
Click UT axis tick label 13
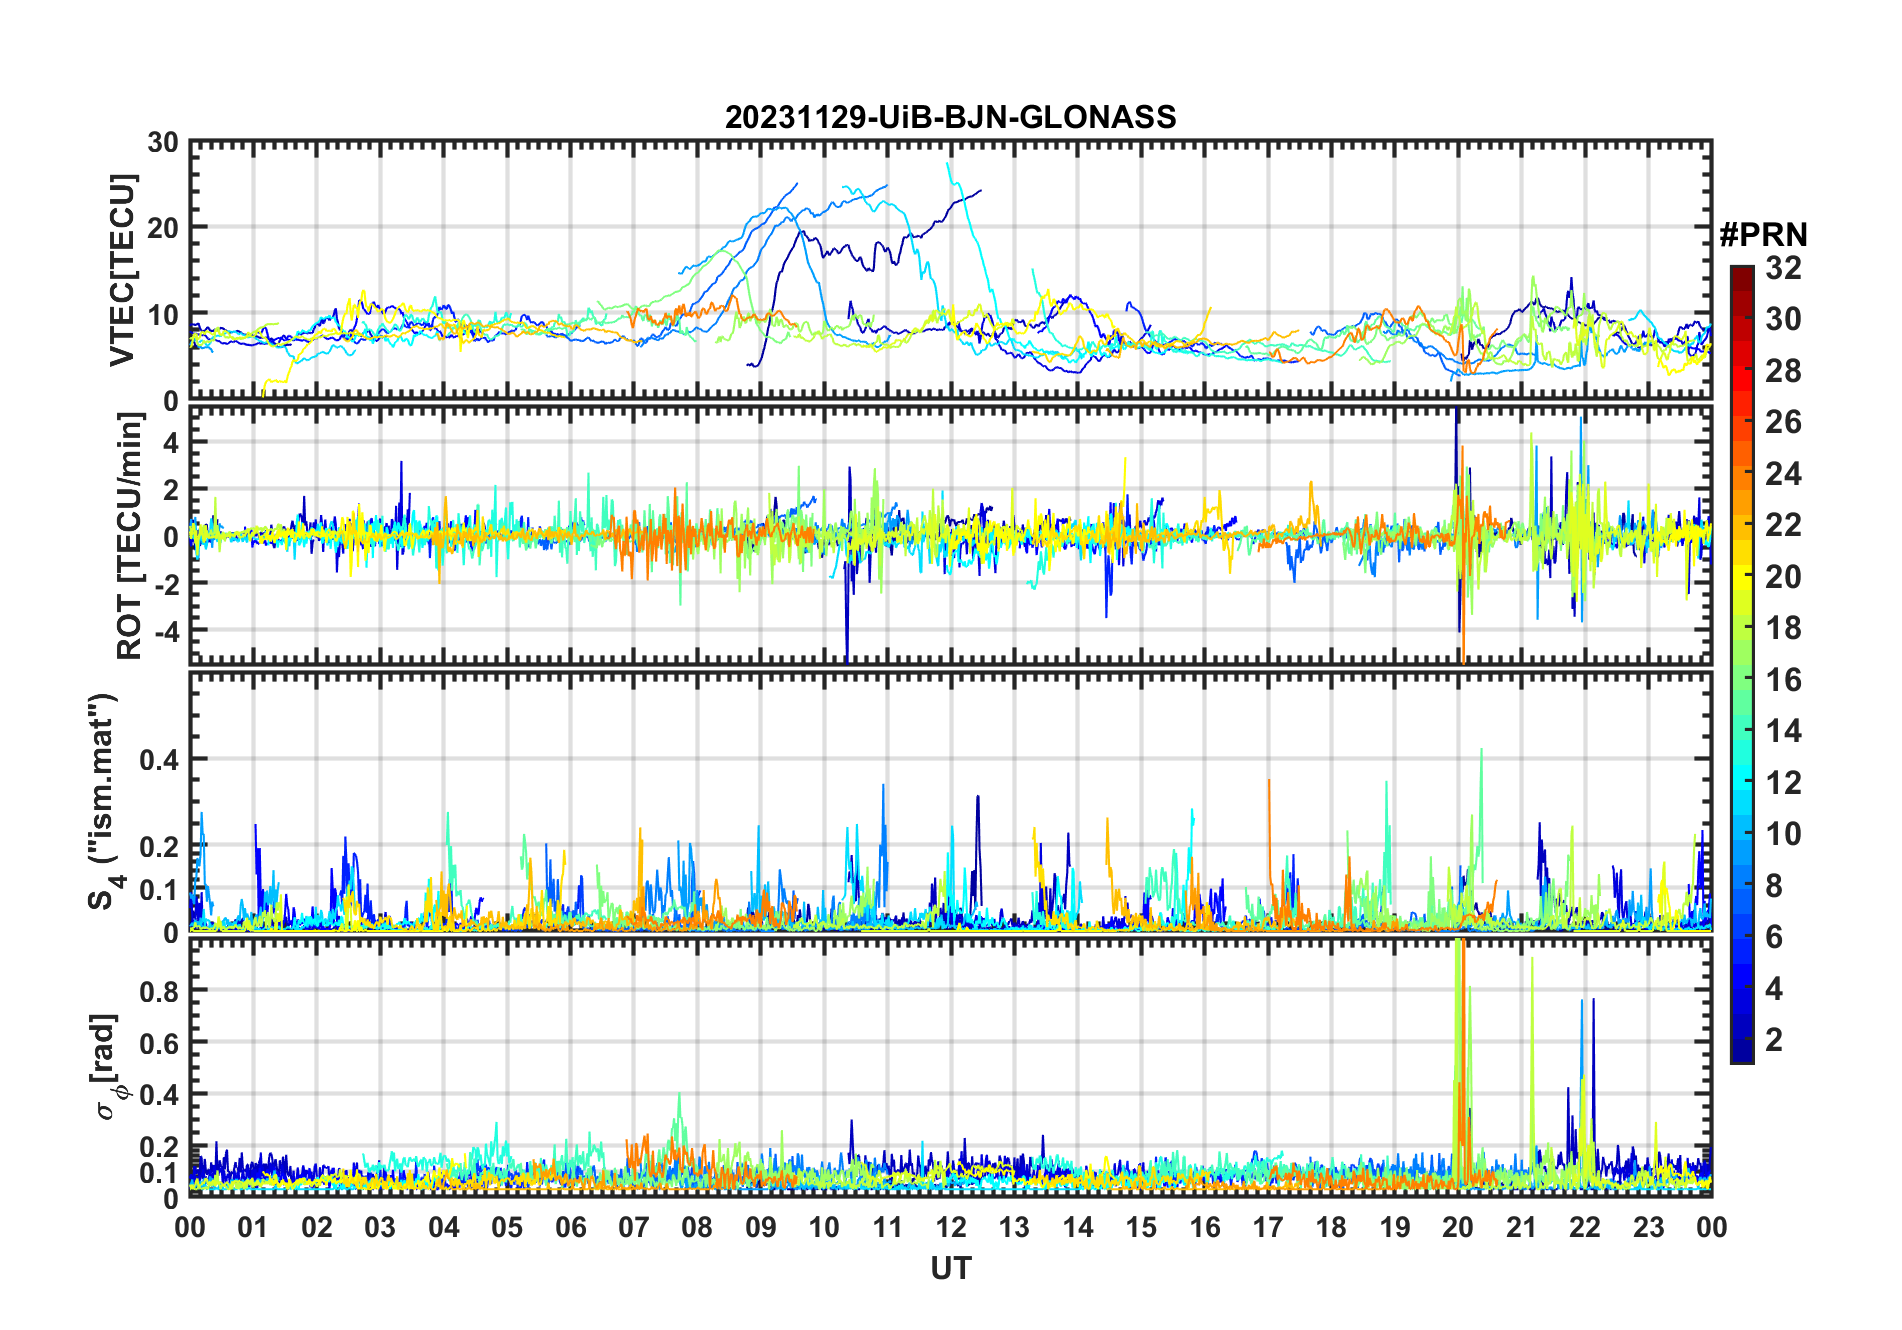[x=1014, y=1227]
